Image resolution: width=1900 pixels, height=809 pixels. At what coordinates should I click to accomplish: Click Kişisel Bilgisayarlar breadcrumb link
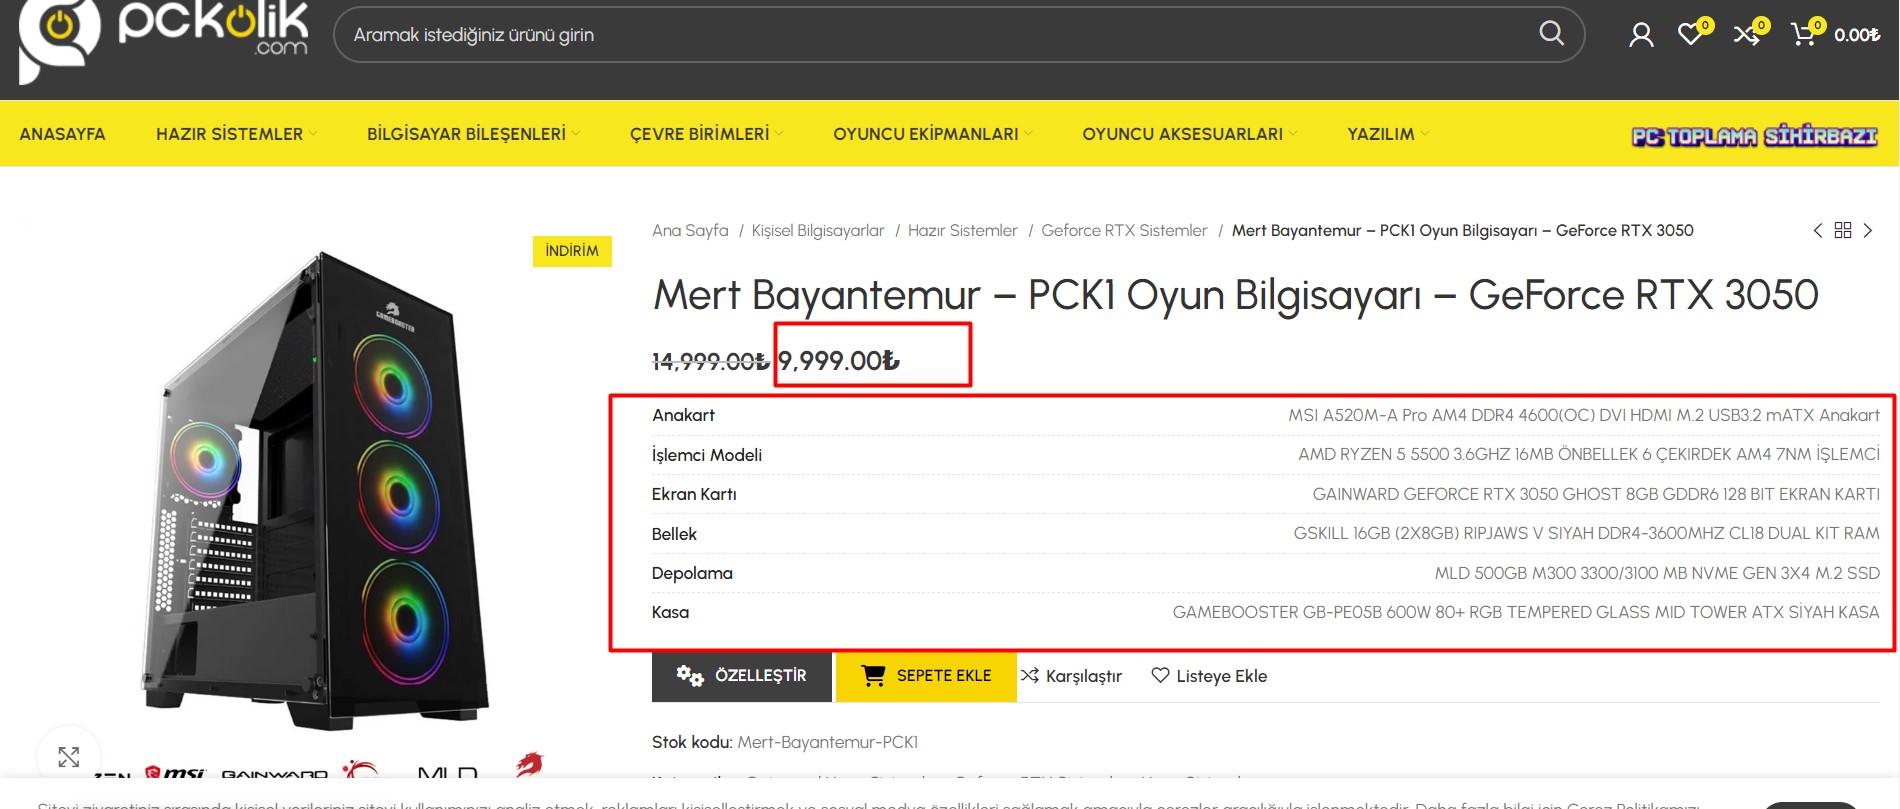point(818,231)
